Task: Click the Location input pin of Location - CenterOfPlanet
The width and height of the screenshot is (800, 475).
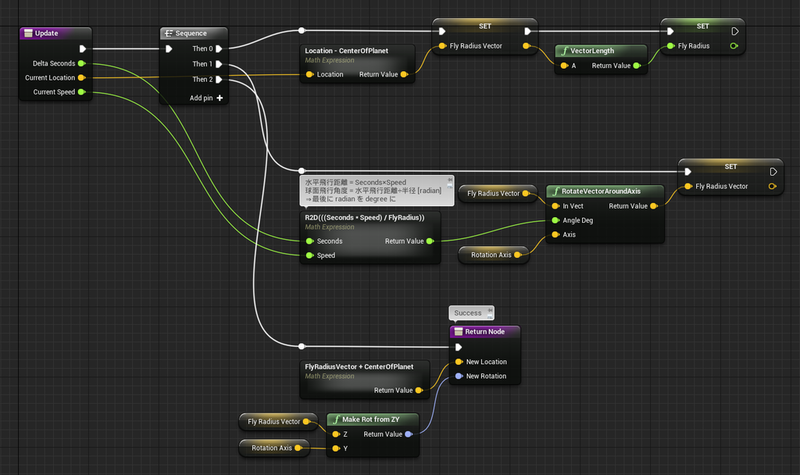Action: click(x=310, y=74)
